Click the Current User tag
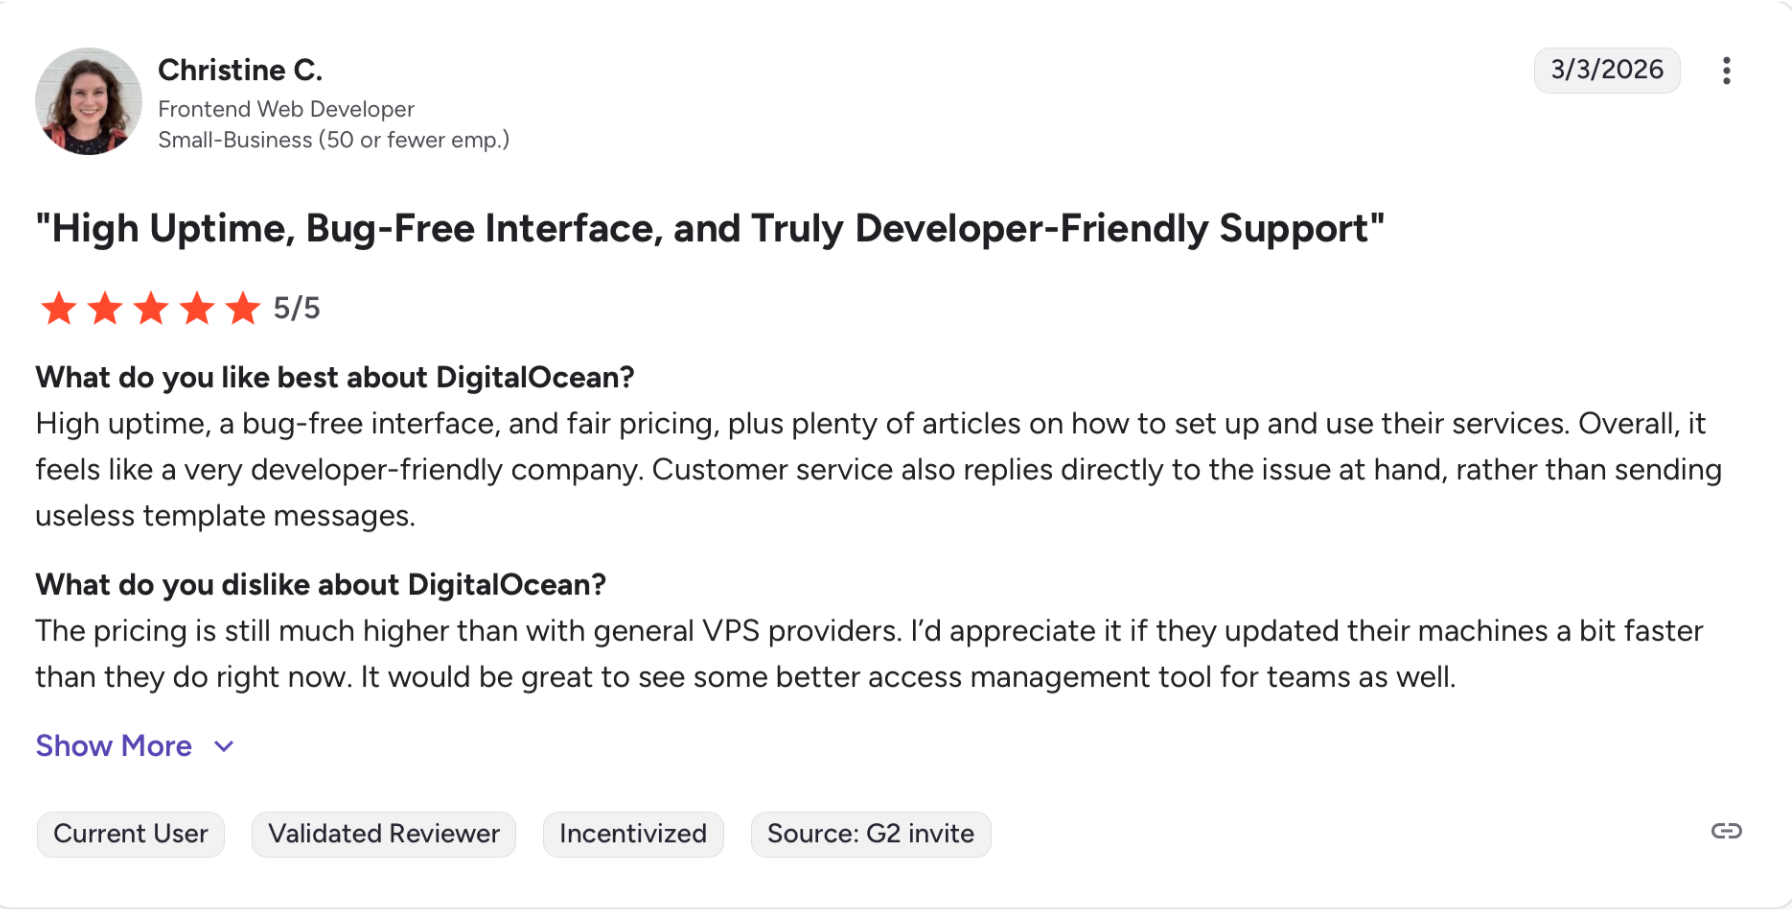Image resolution: width=1792 pixels, height=912 pixels. pyautogui.click(x=131, y=834)
